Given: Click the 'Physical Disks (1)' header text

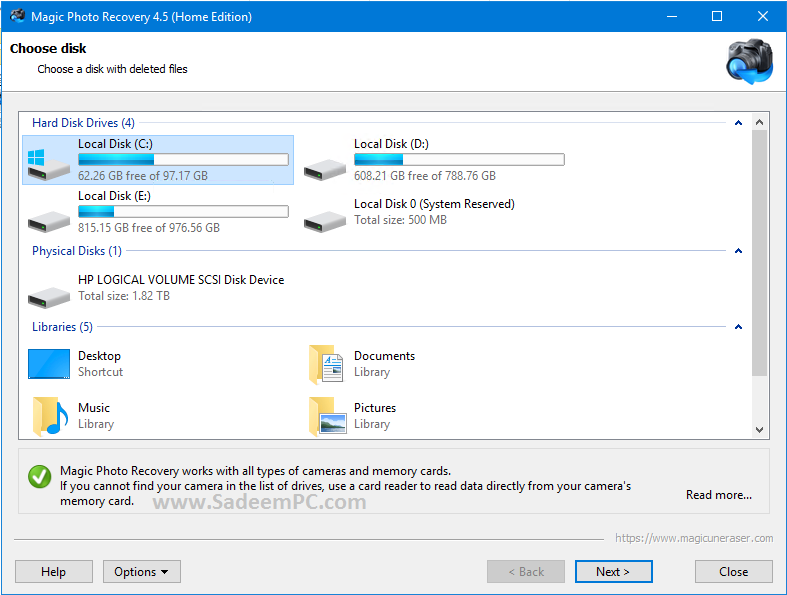Looking at the screenshot, I should (x=77, y=251).
